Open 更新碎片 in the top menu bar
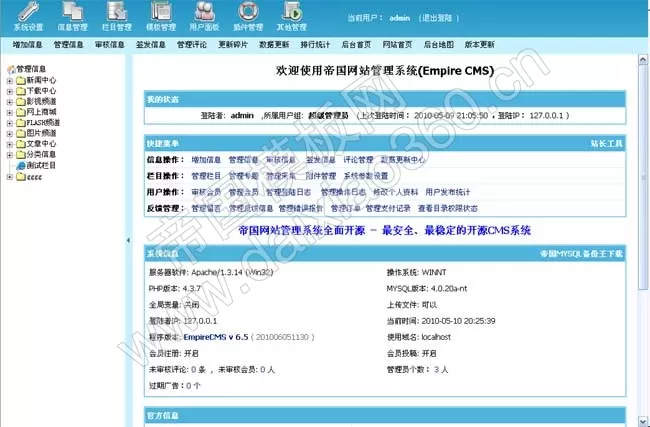This screenshot has height=427, width=650. click(x=233, y=44)
